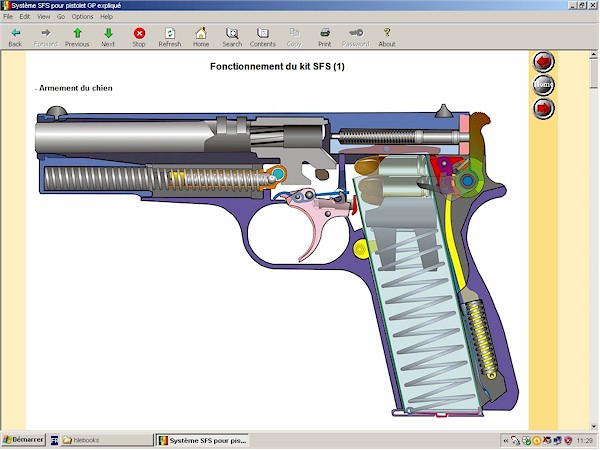Viewport: 600px width, 450px height.
Task: Click the orange circular tray icon
Action: tap(537, 441)
